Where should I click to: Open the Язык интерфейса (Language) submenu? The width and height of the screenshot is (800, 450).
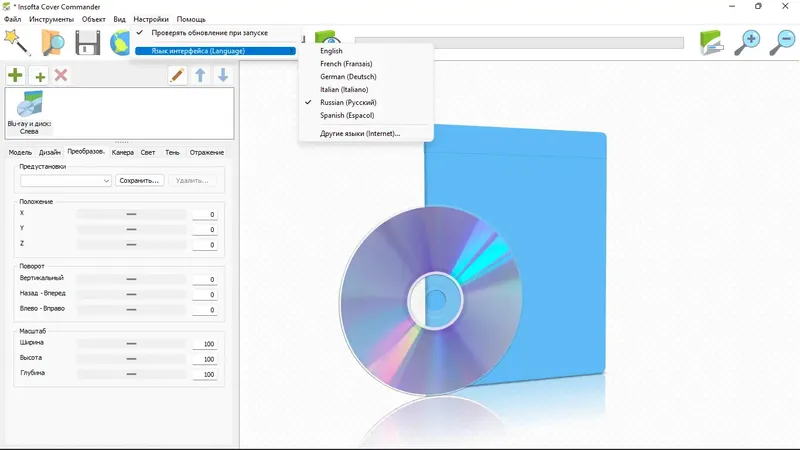pos(215,51)
